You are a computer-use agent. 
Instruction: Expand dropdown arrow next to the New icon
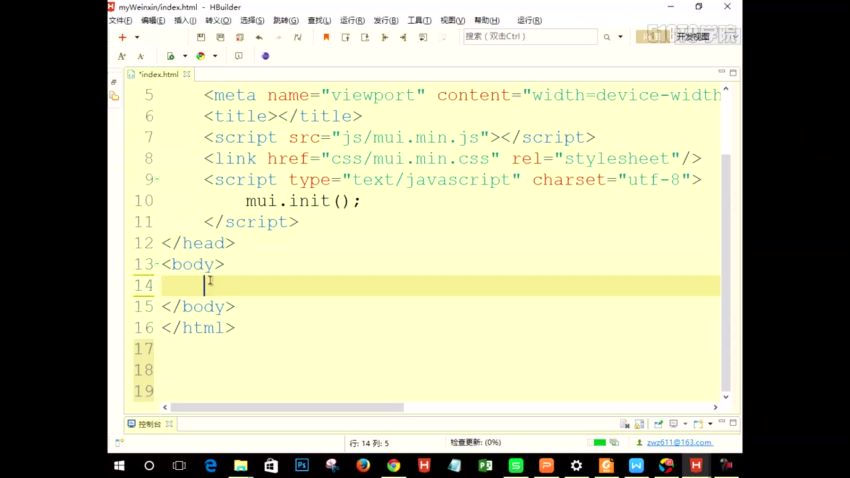(136, 37)
